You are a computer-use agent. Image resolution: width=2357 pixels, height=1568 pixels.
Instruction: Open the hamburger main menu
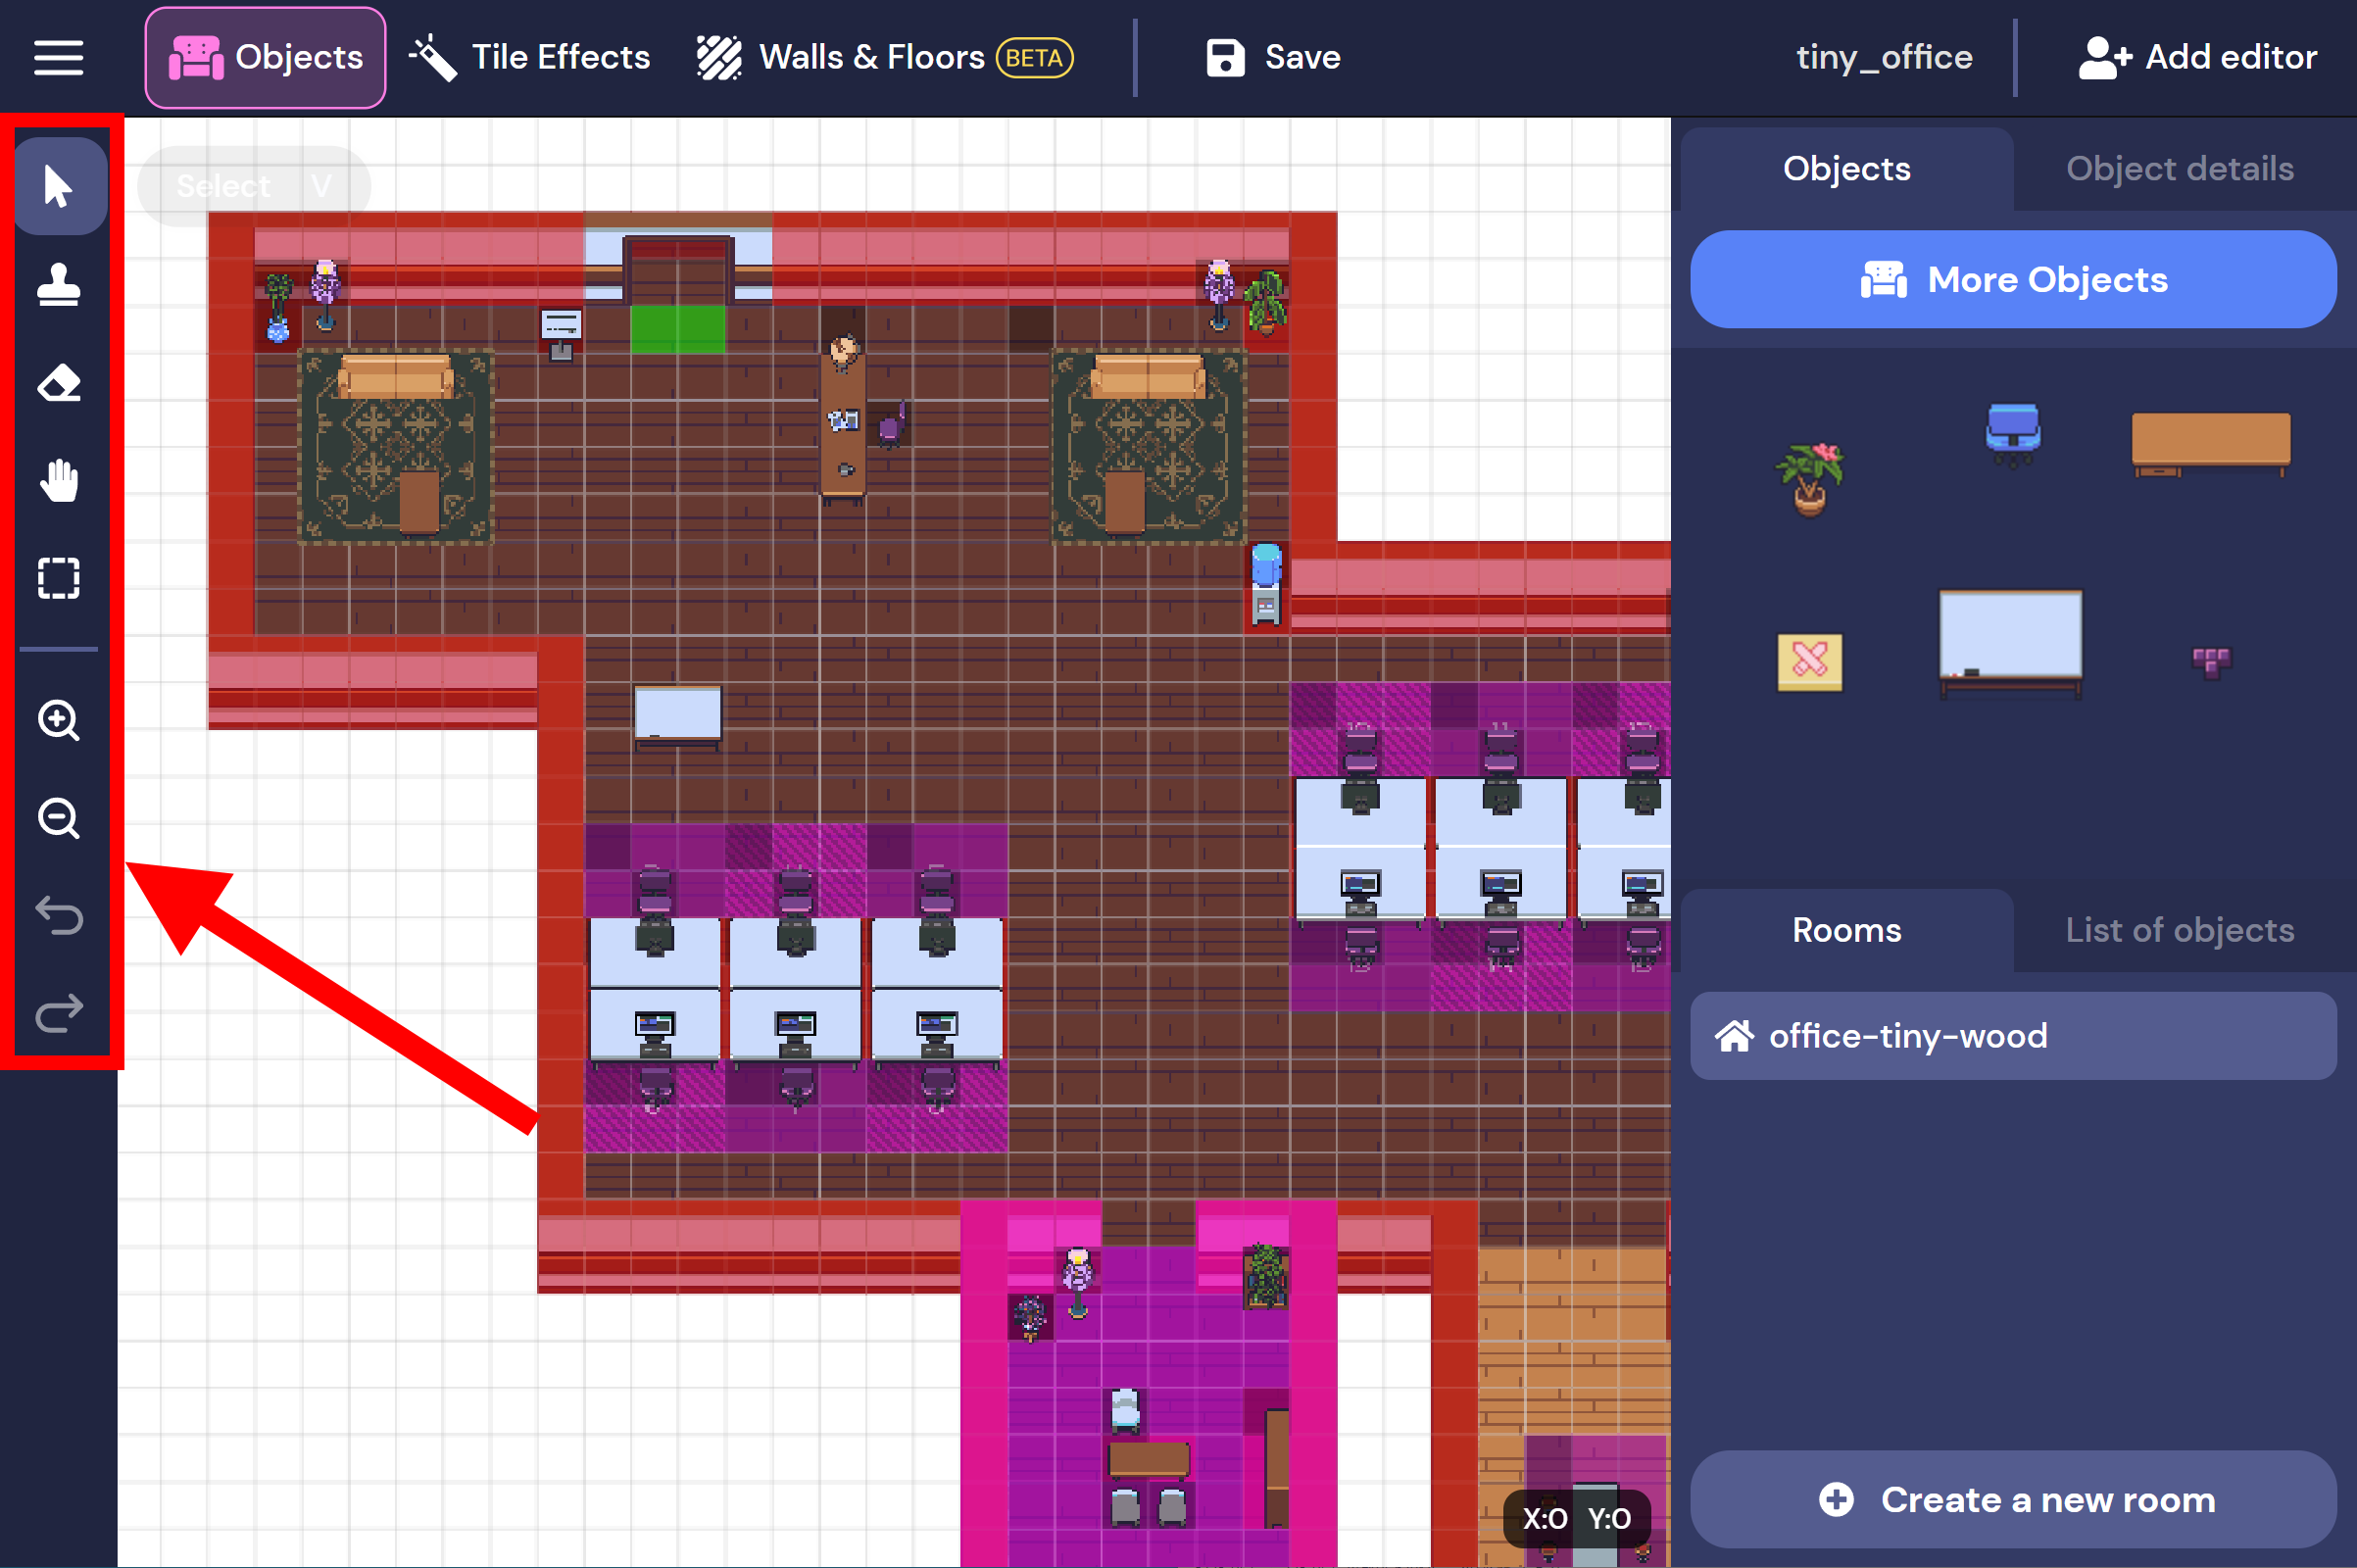point(58,57)
